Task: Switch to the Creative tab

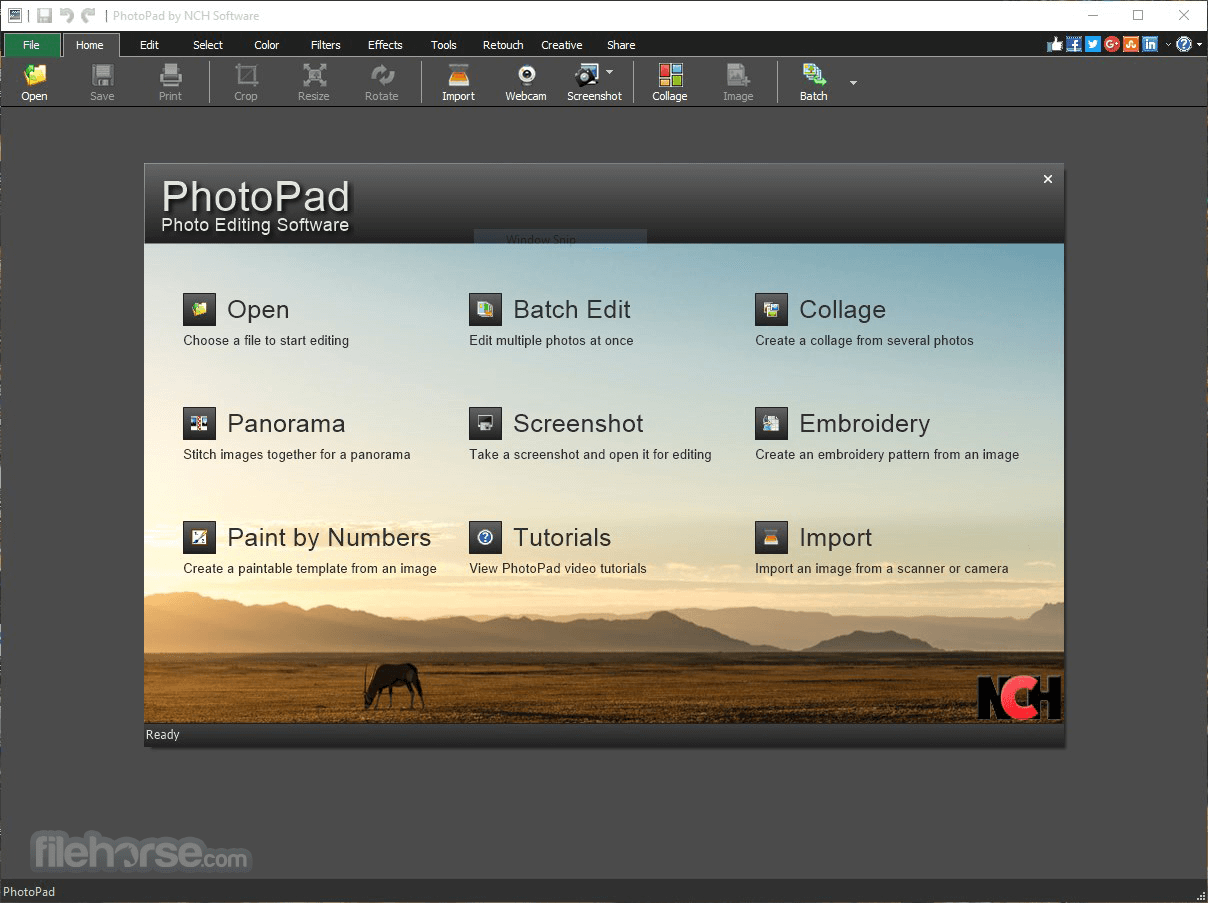Action: coord(562,45)
